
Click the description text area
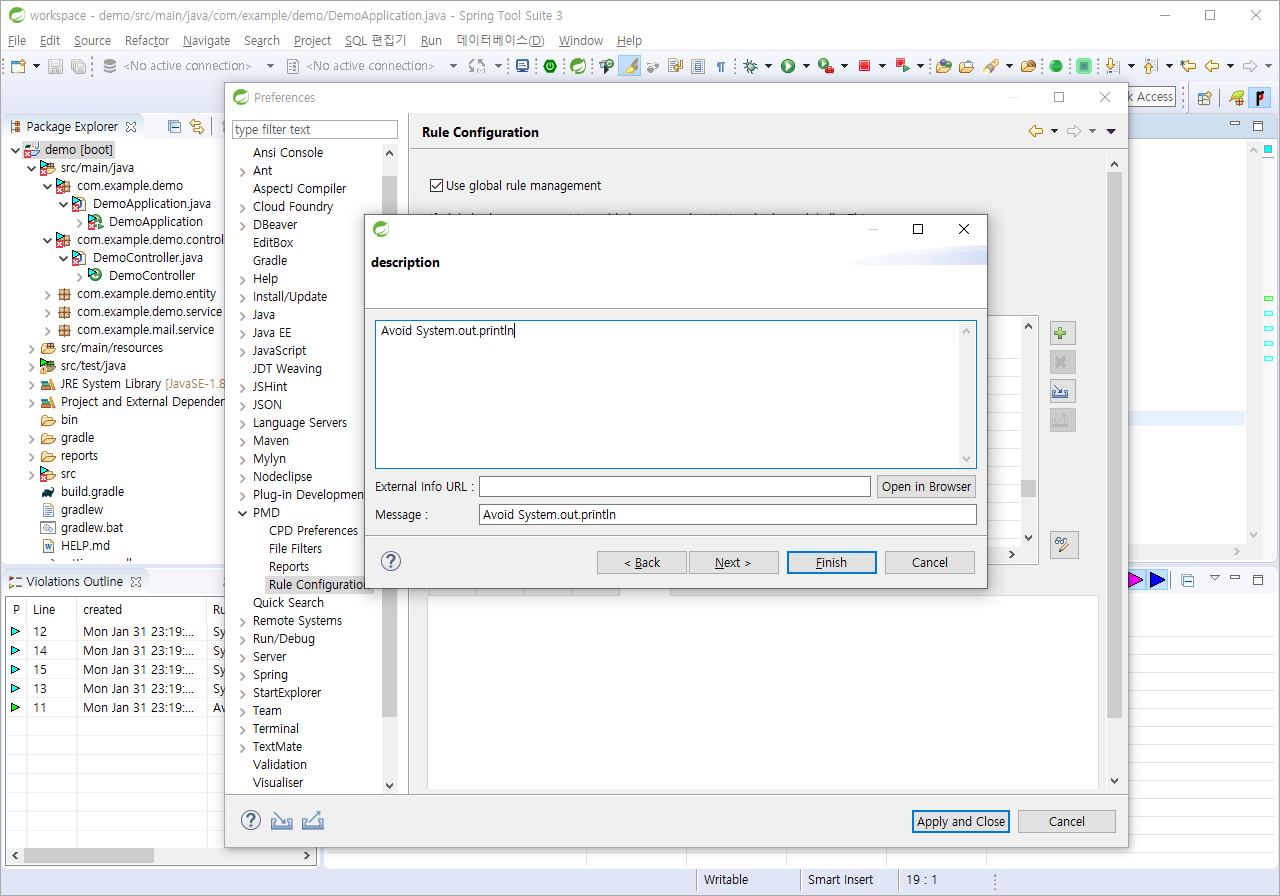tap(676, 394)
